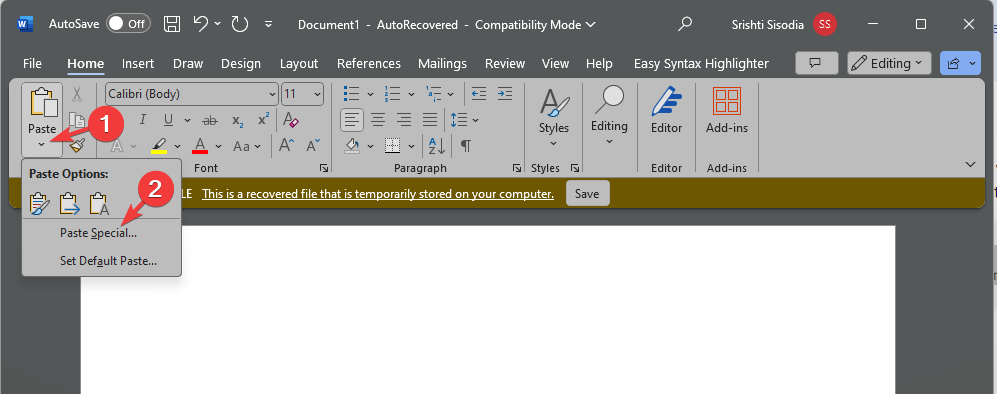Expand the font size 11 dropdown

317,94
